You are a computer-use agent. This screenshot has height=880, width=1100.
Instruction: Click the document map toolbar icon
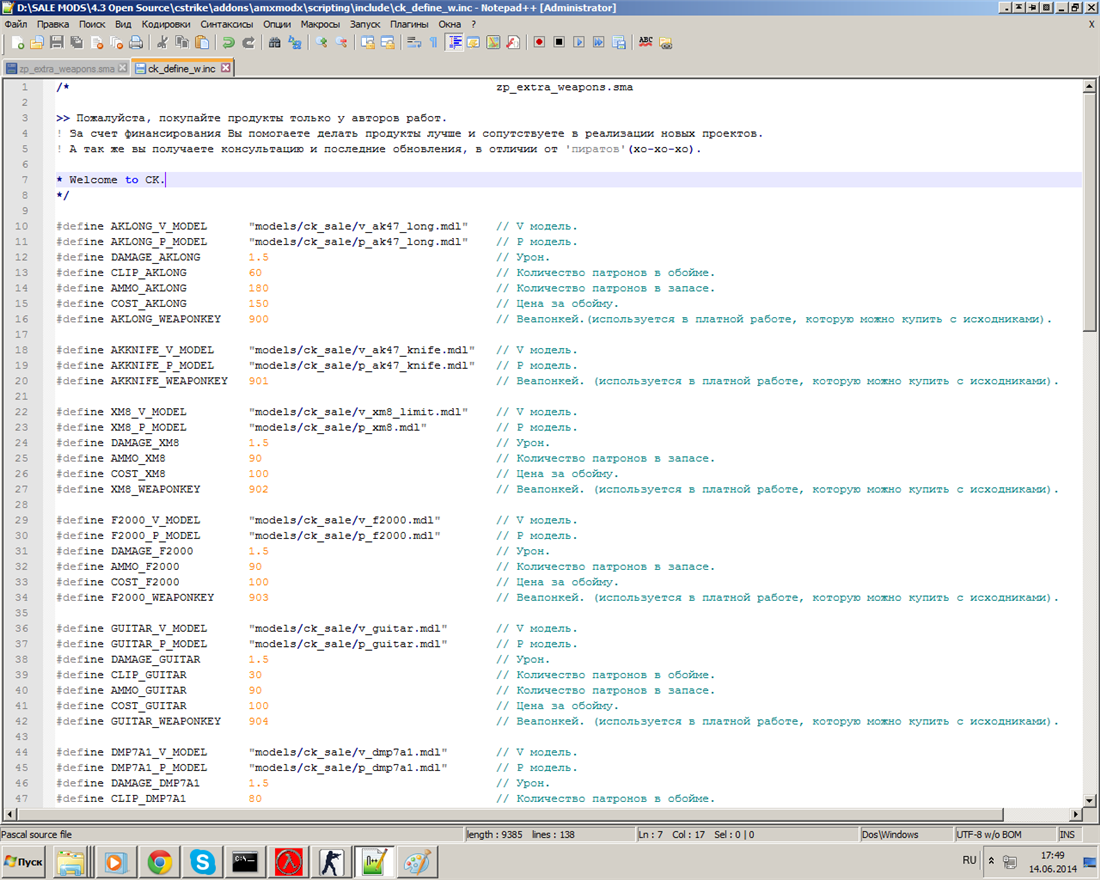point(493,43)
